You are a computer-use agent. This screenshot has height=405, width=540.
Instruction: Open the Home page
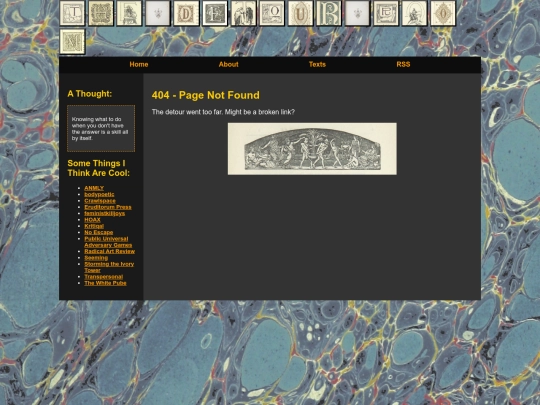tap(139, 64)
